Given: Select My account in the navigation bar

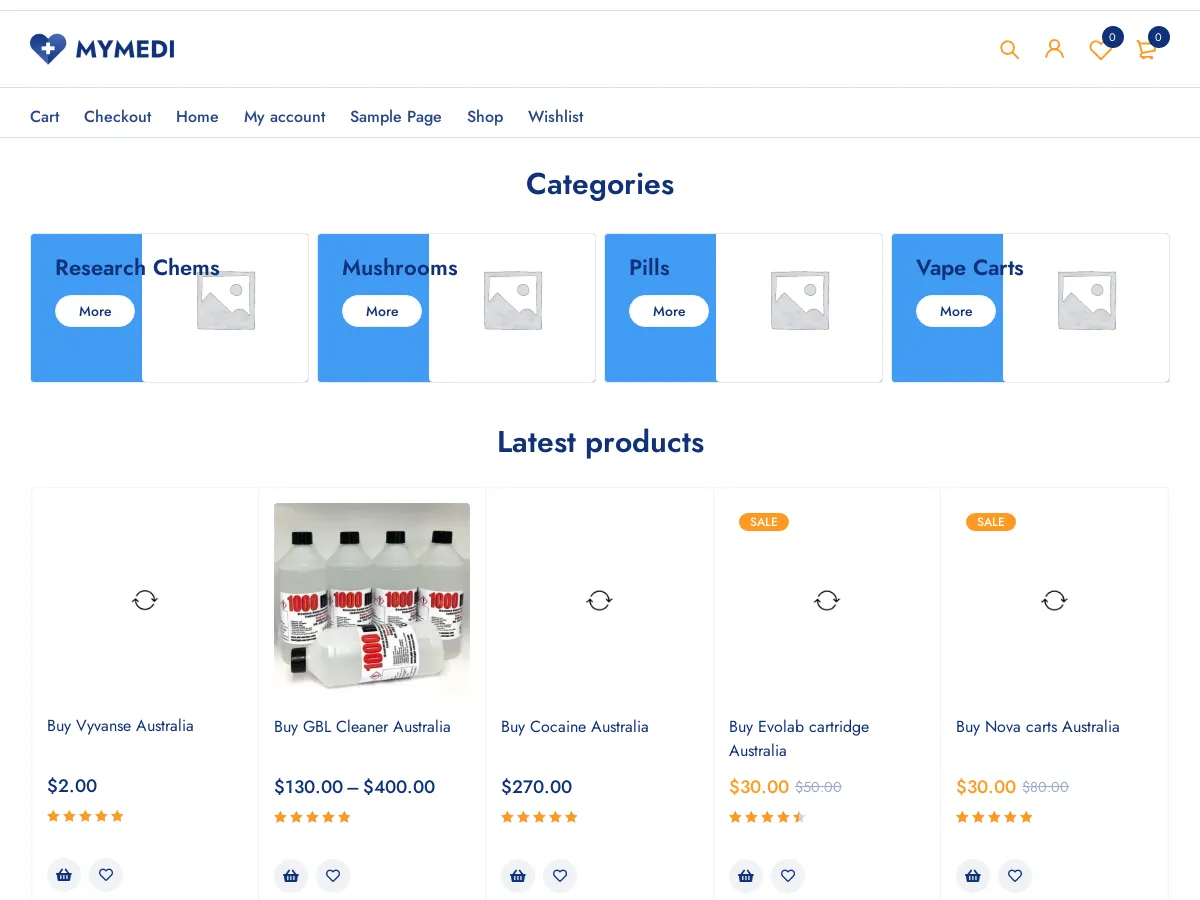Looking at the screenshot, I should pos(284,117).
